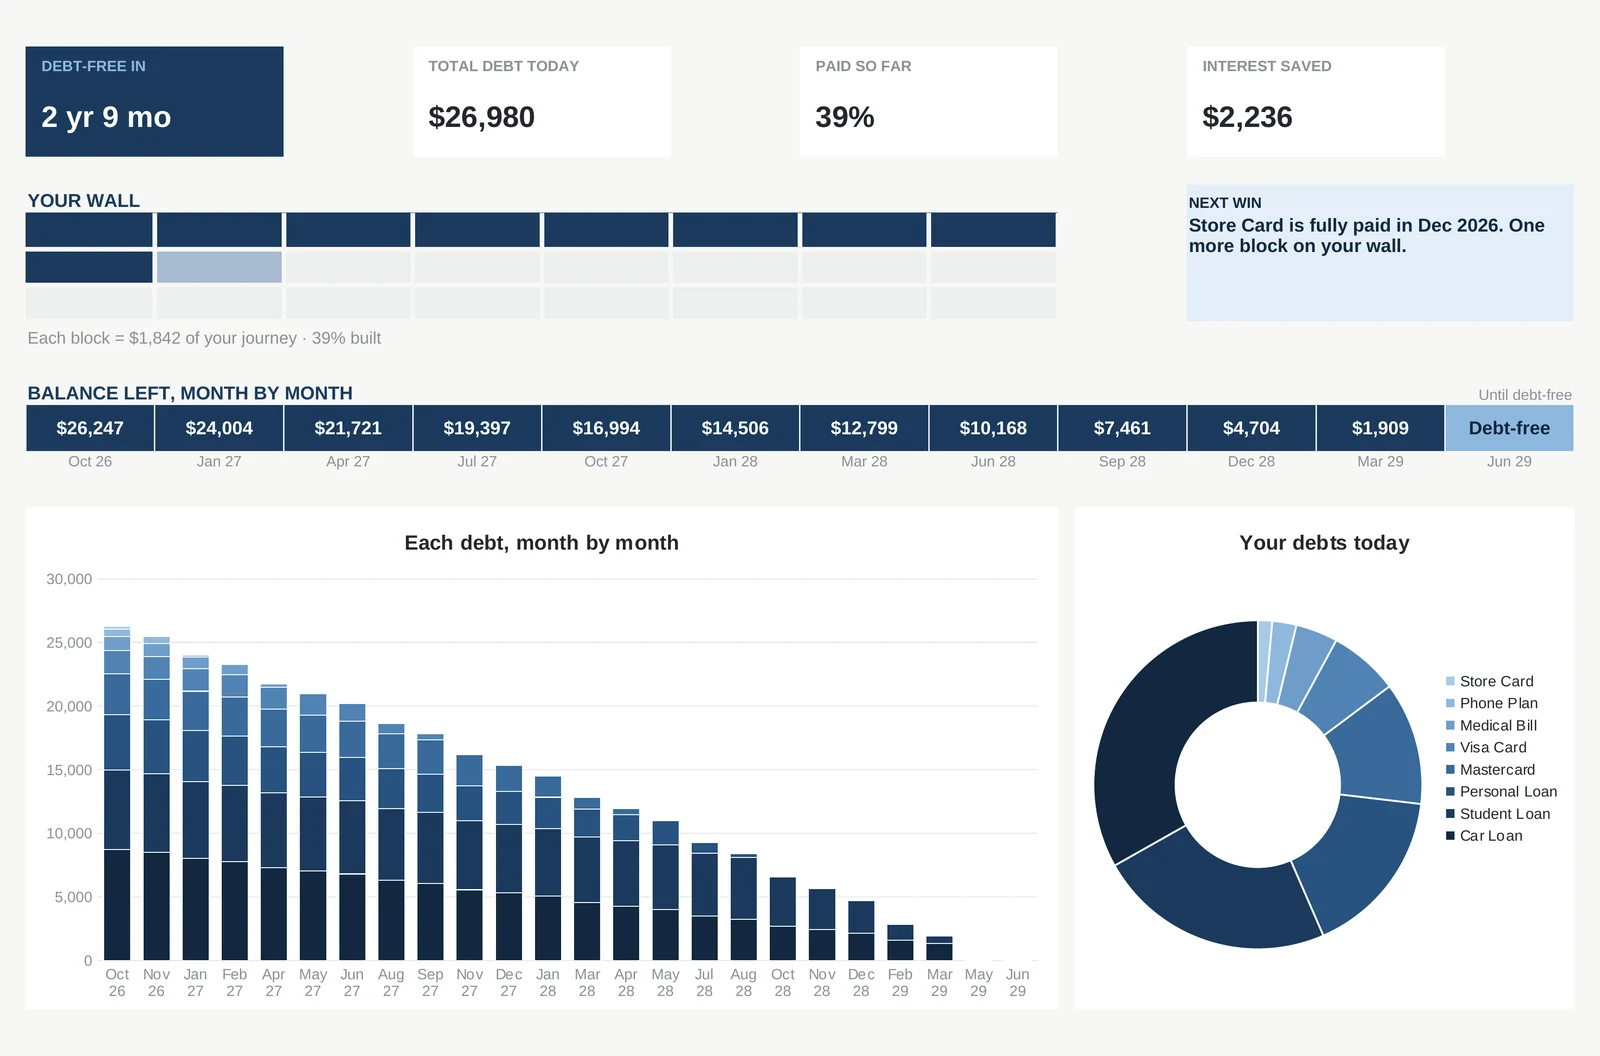Image resolution: width=1600 pixels, height=1056 pixels.
Task: Click the $10,168 Jun 28 balance cell
Action: pyautogui.click(x=993, y=428)
